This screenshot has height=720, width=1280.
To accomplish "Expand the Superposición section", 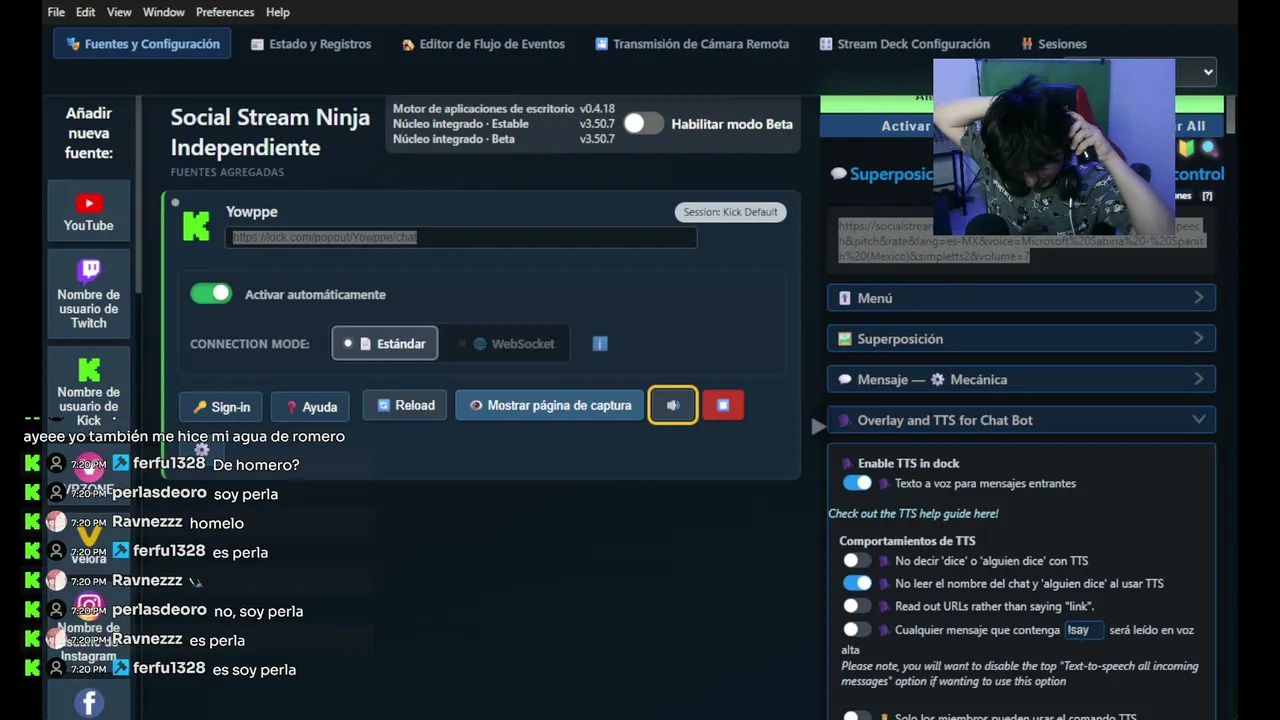I will pyautogui.click(x=1021, y=339).
